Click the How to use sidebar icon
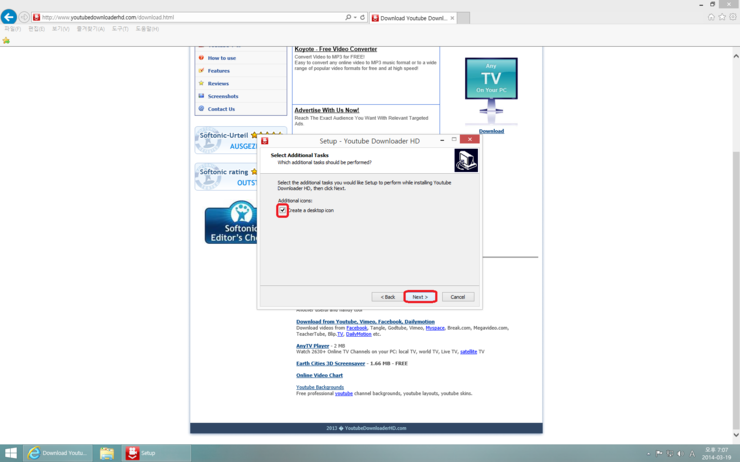740x462 pixels. [202, 58]
